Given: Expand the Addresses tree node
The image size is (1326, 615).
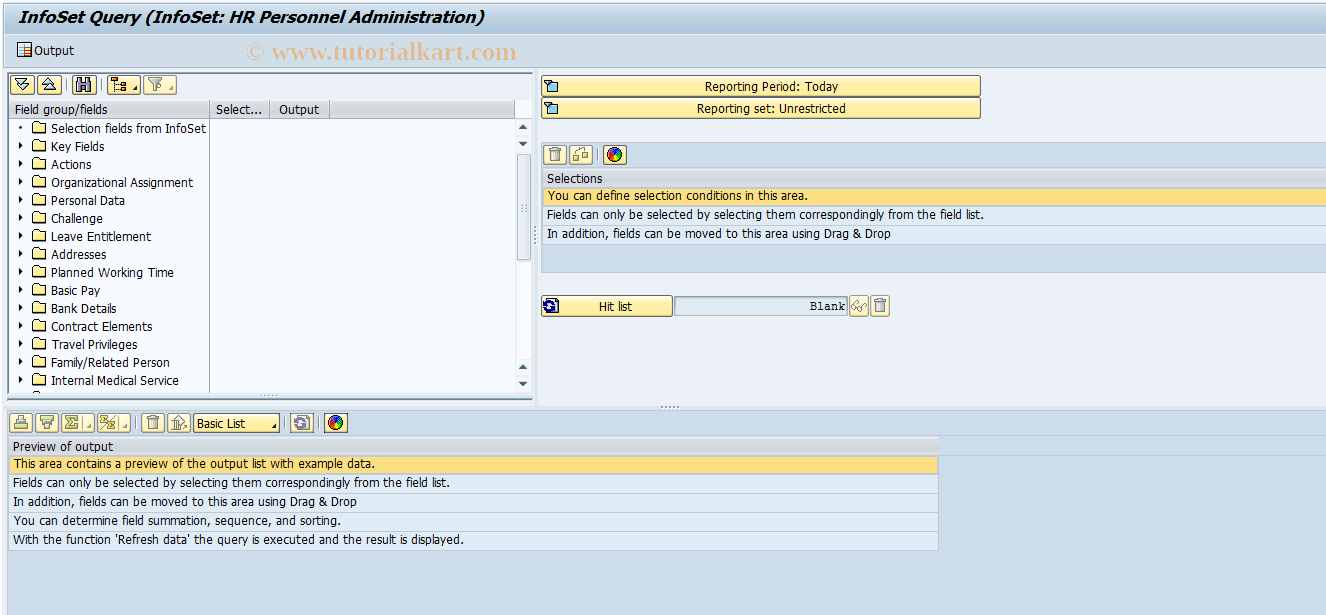Looking at the screenshot, I should click(x=22, y=254).
